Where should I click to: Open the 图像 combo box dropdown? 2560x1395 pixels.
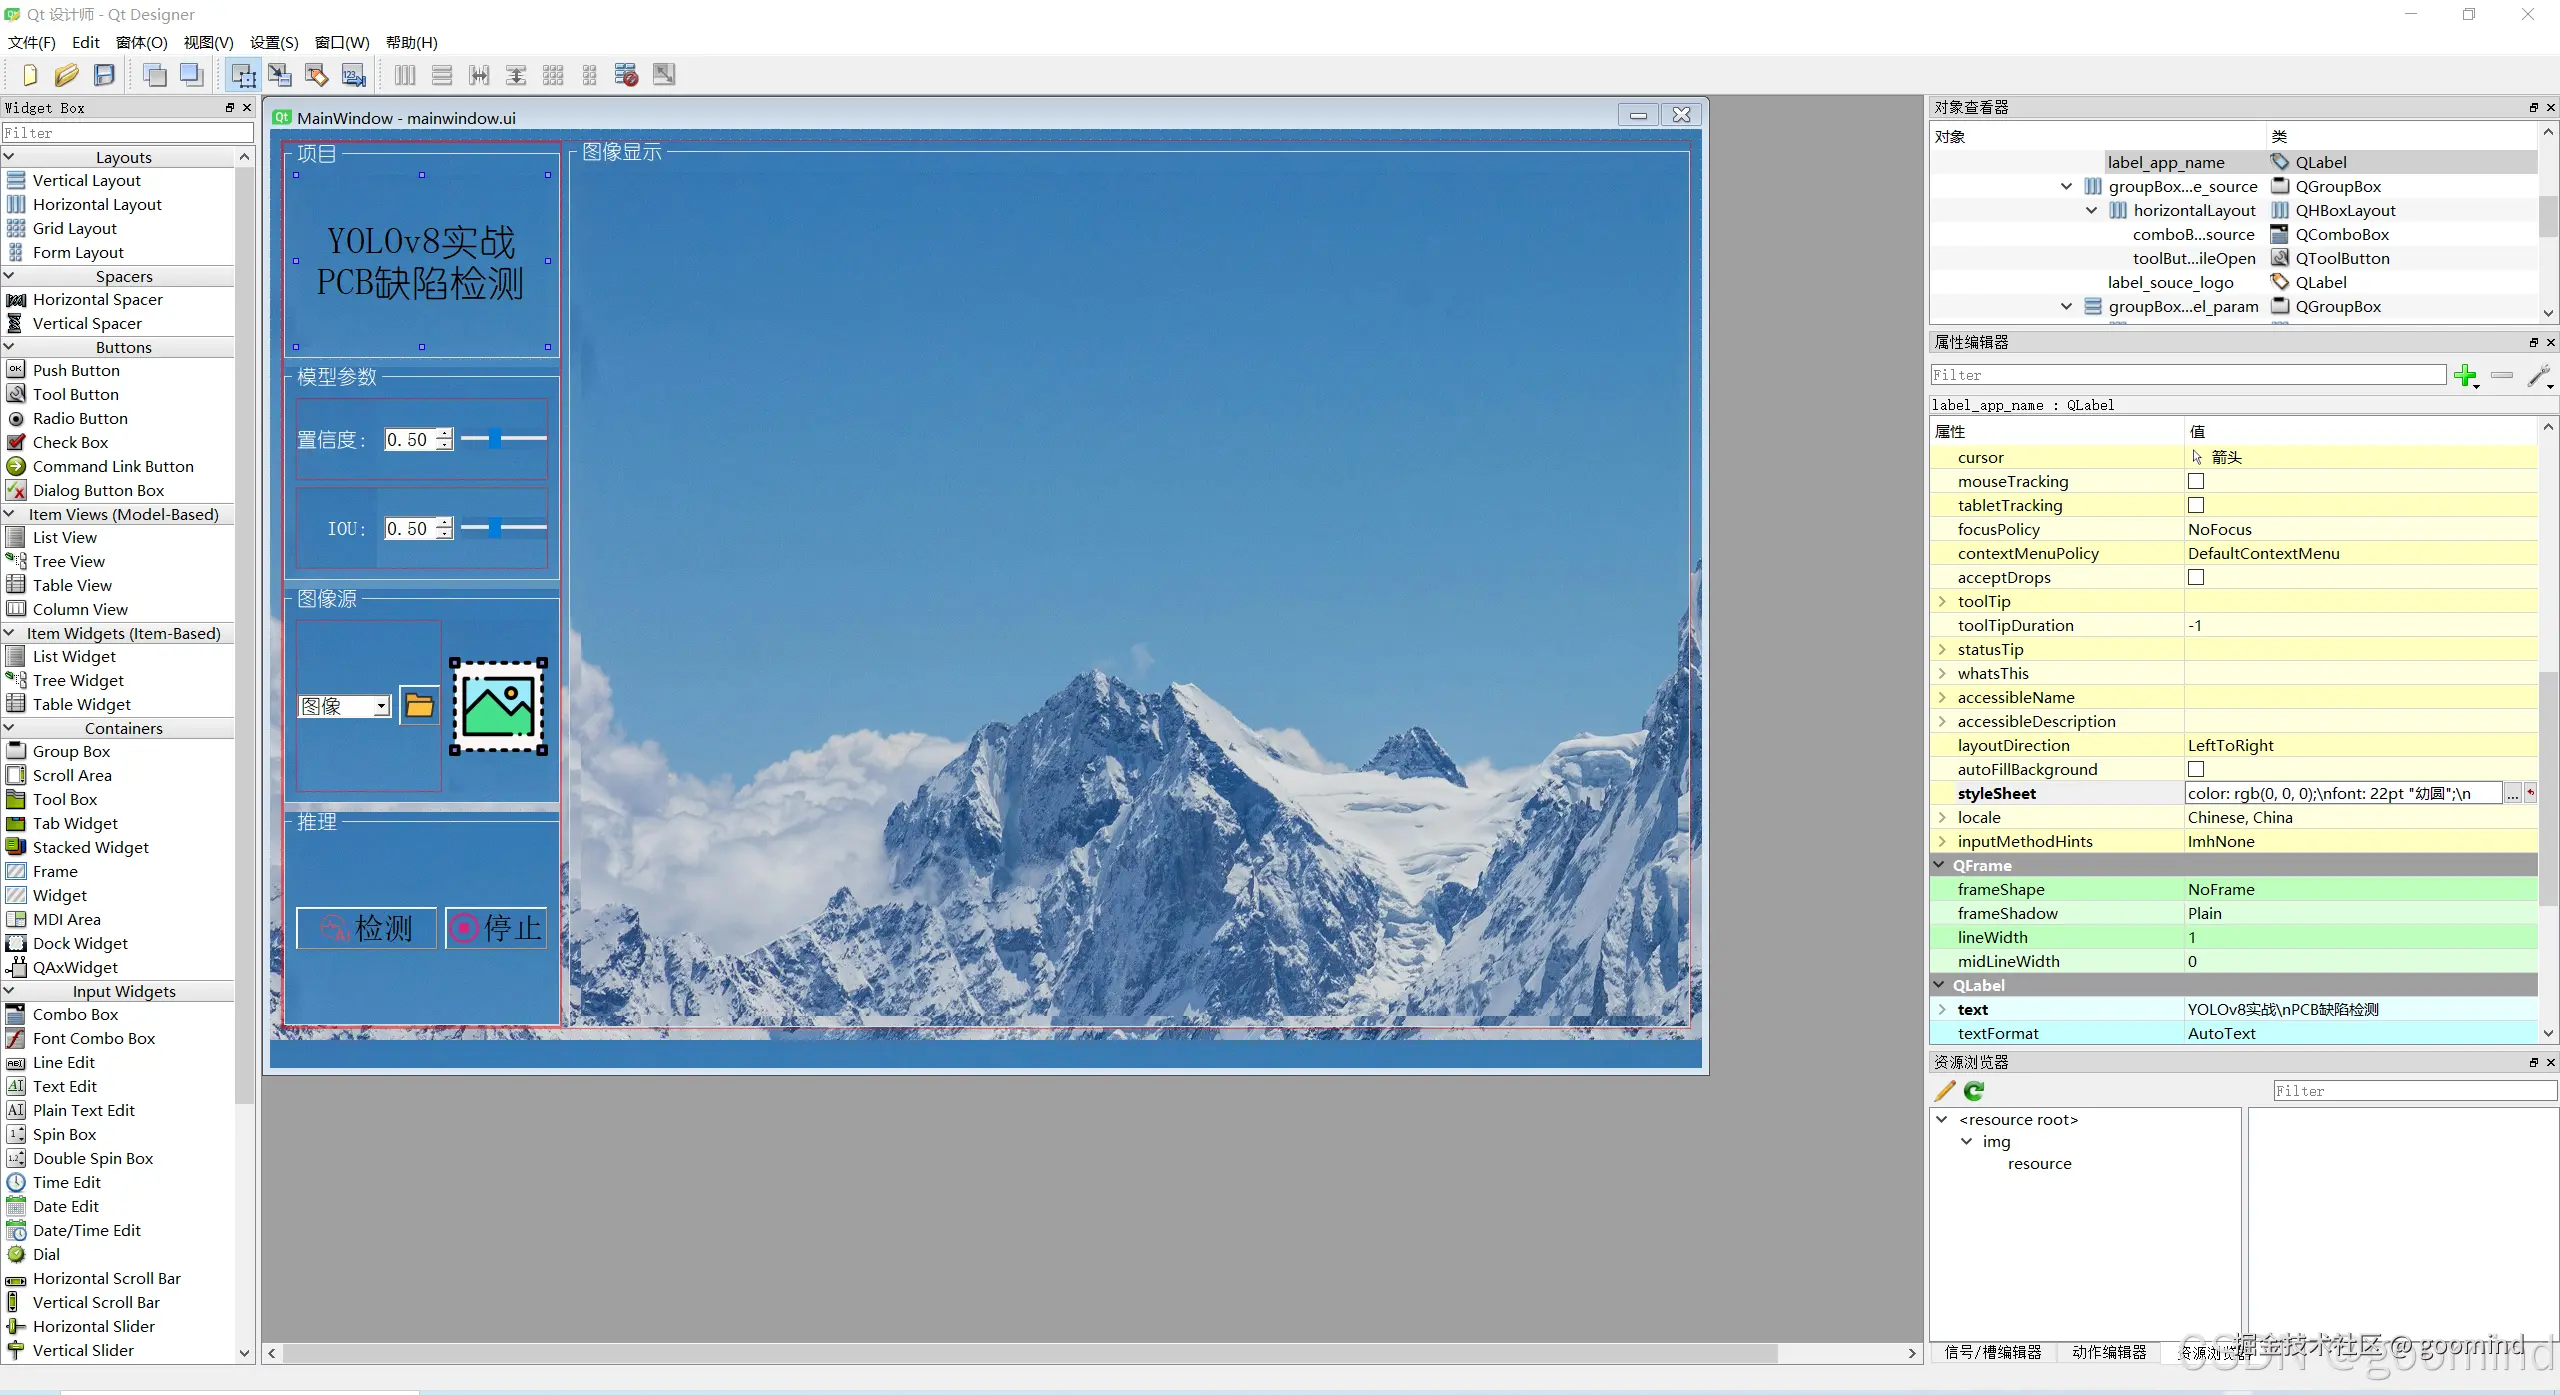click(x=381, y=707)
